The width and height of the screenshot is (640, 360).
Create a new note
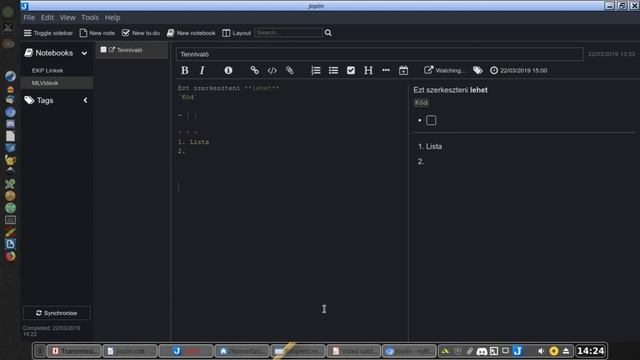click(x=97, y=33)
